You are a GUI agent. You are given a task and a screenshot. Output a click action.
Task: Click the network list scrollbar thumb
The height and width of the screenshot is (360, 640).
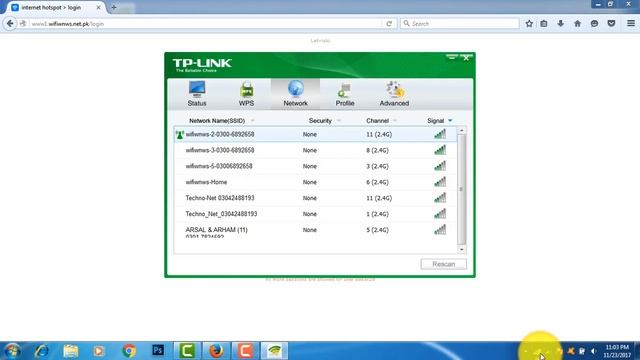[462, 189]
